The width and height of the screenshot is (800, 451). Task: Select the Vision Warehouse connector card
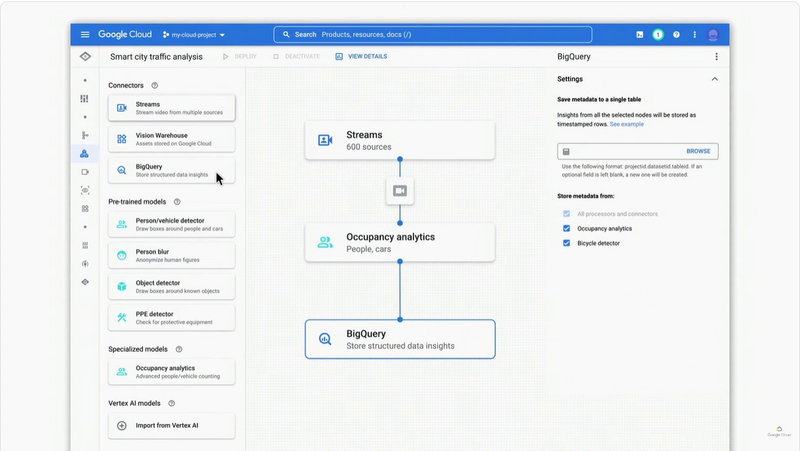[x=171, y=139]
